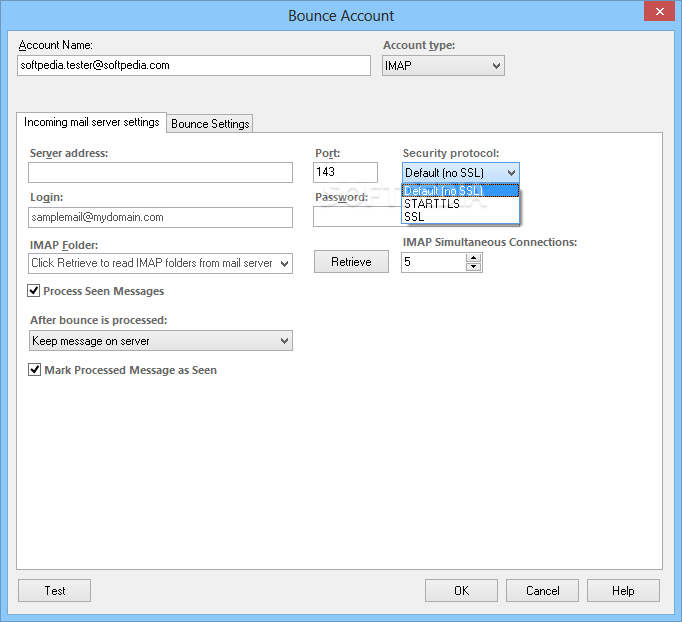This screenshot has width=682, height=622.
Task: Click the Cancel button
Action: 542,591
